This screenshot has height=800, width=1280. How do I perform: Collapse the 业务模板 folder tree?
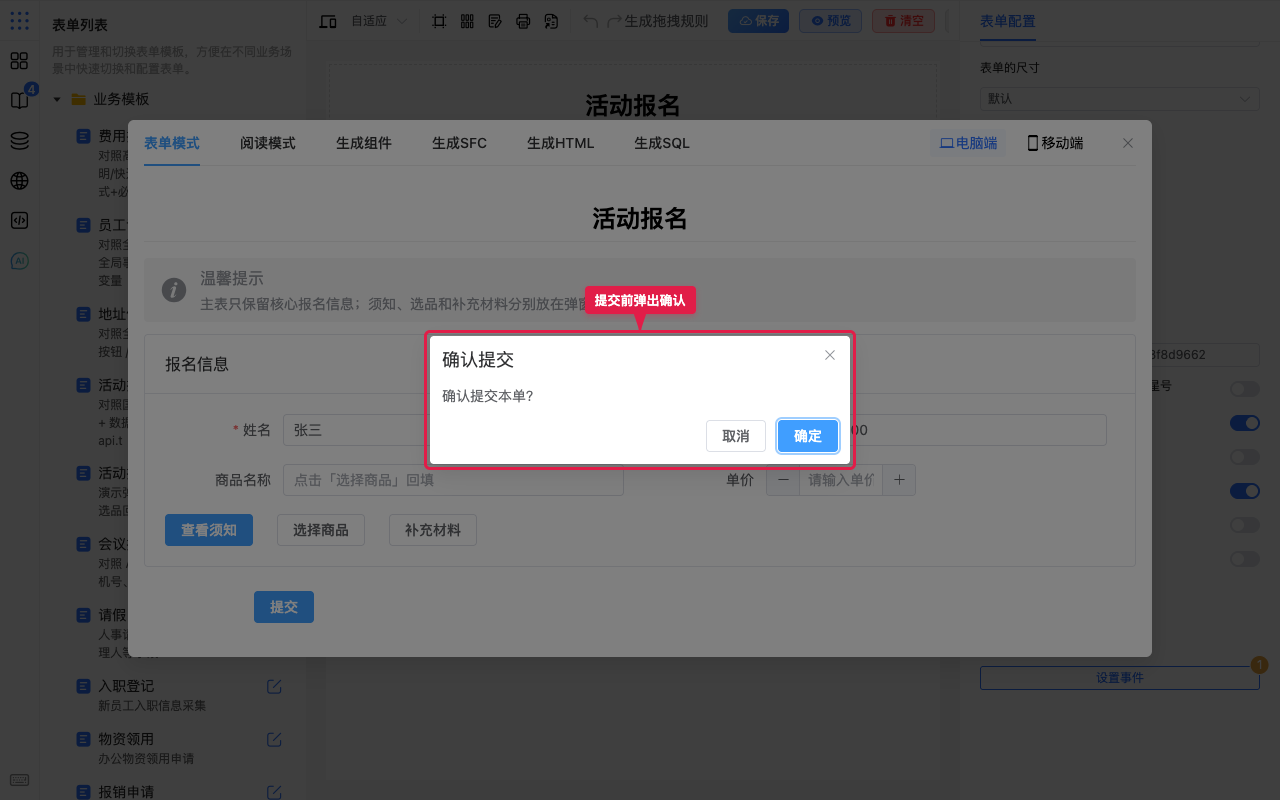(58, 99)
